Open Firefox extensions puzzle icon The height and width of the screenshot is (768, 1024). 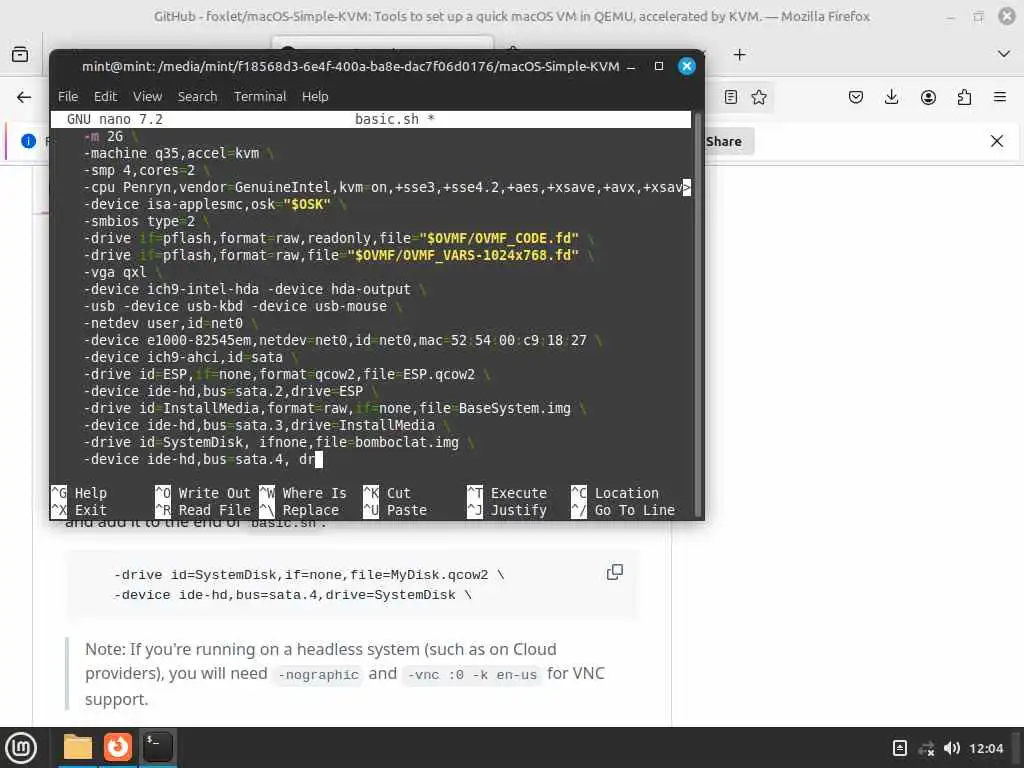pyautogui.click(x=964, y=97)
